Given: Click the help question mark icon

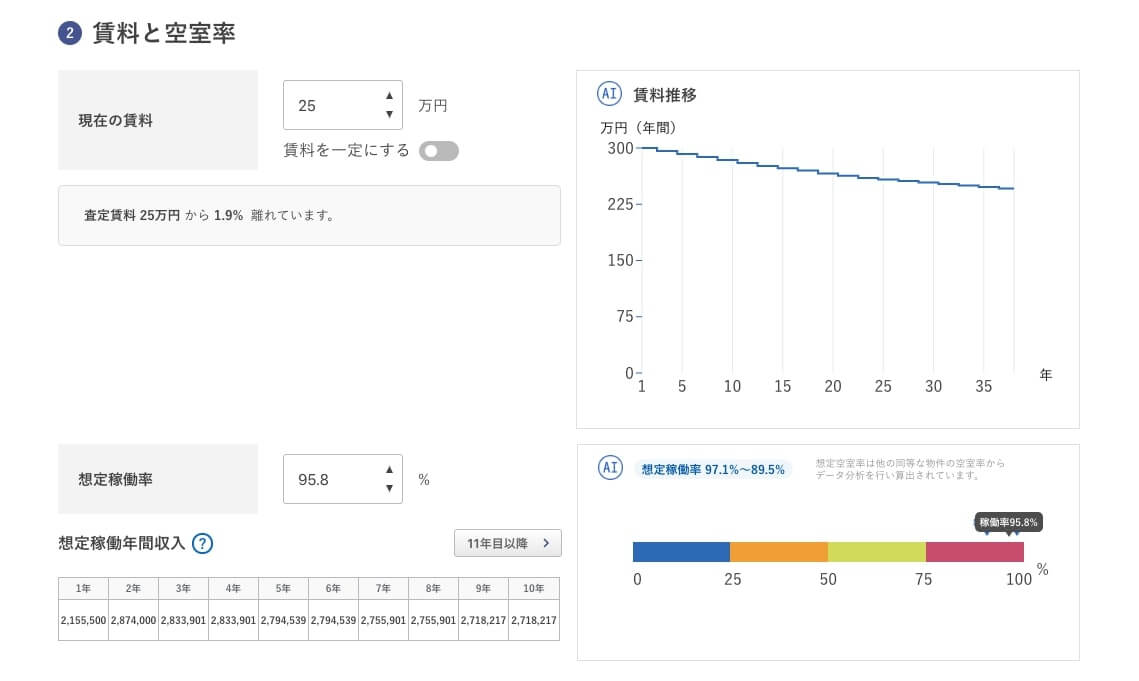Looking at the screenshot, I should [x=202, y=544].
